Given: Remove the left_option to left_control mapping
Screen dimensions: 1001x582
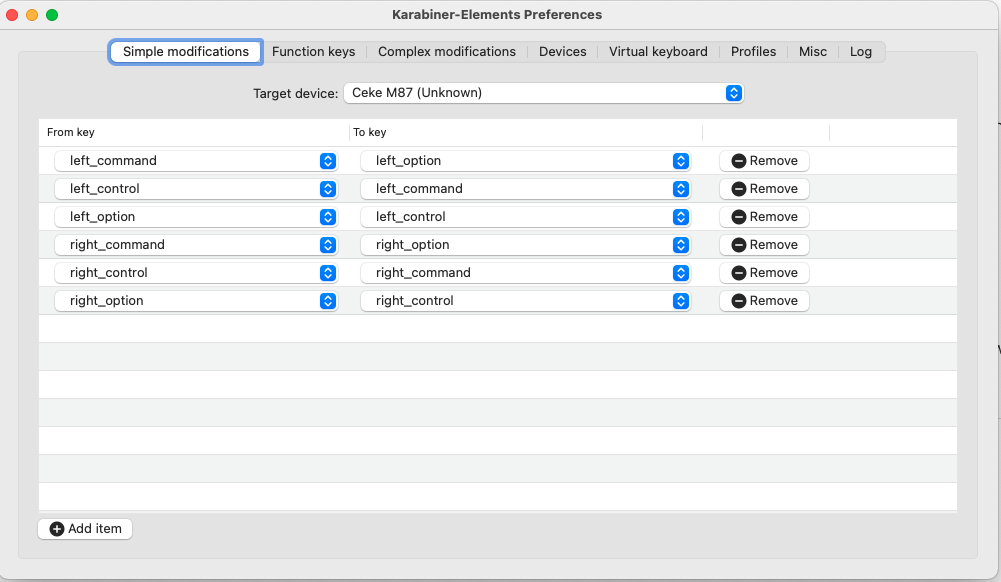Looking at the screenshot, I should (x=764, y=217).
